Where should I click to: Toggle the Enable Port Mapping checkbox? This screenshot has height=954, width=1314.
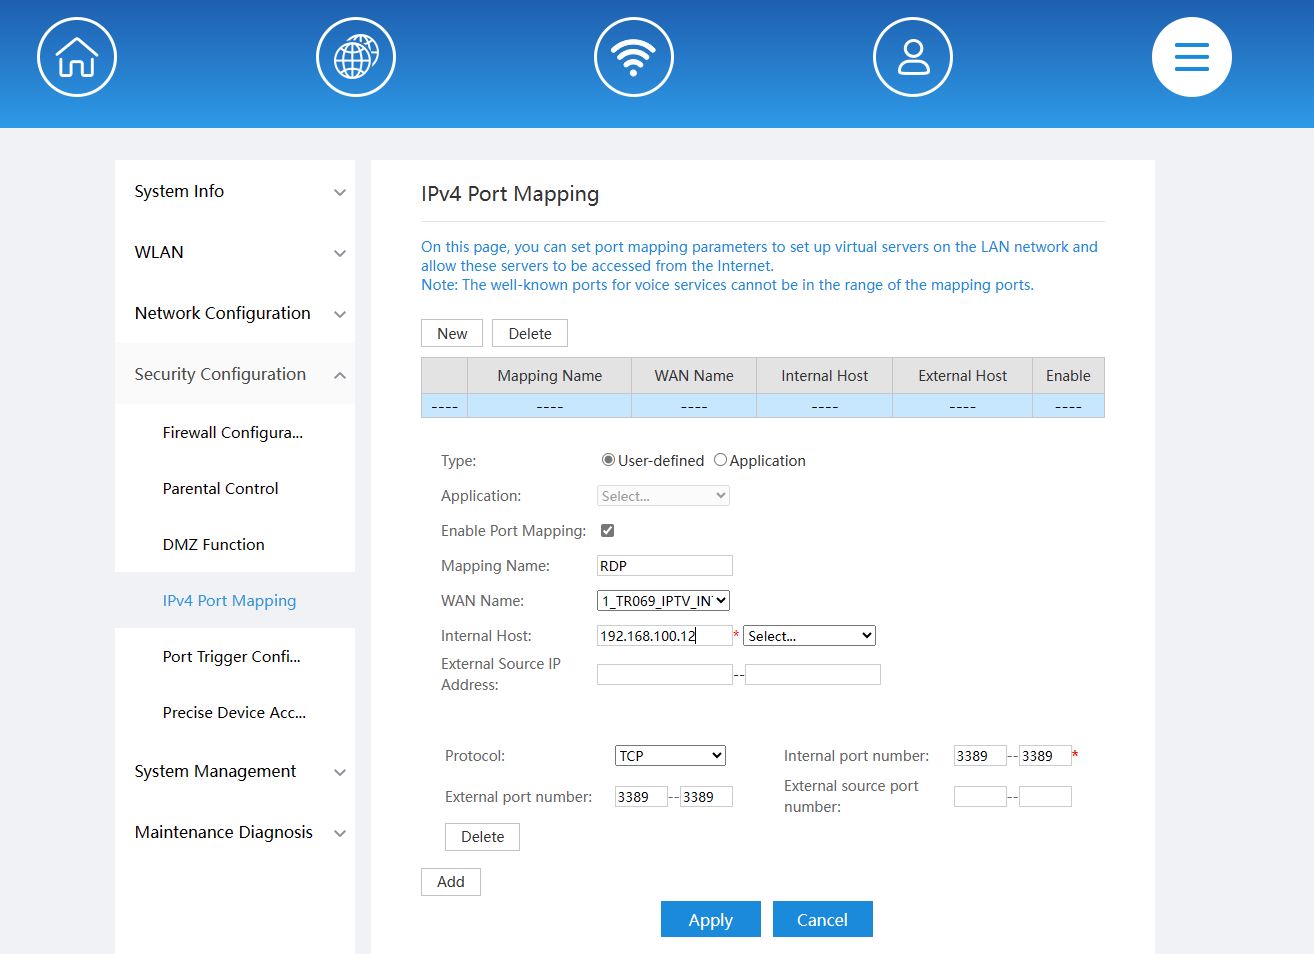[x=607, y=531]
